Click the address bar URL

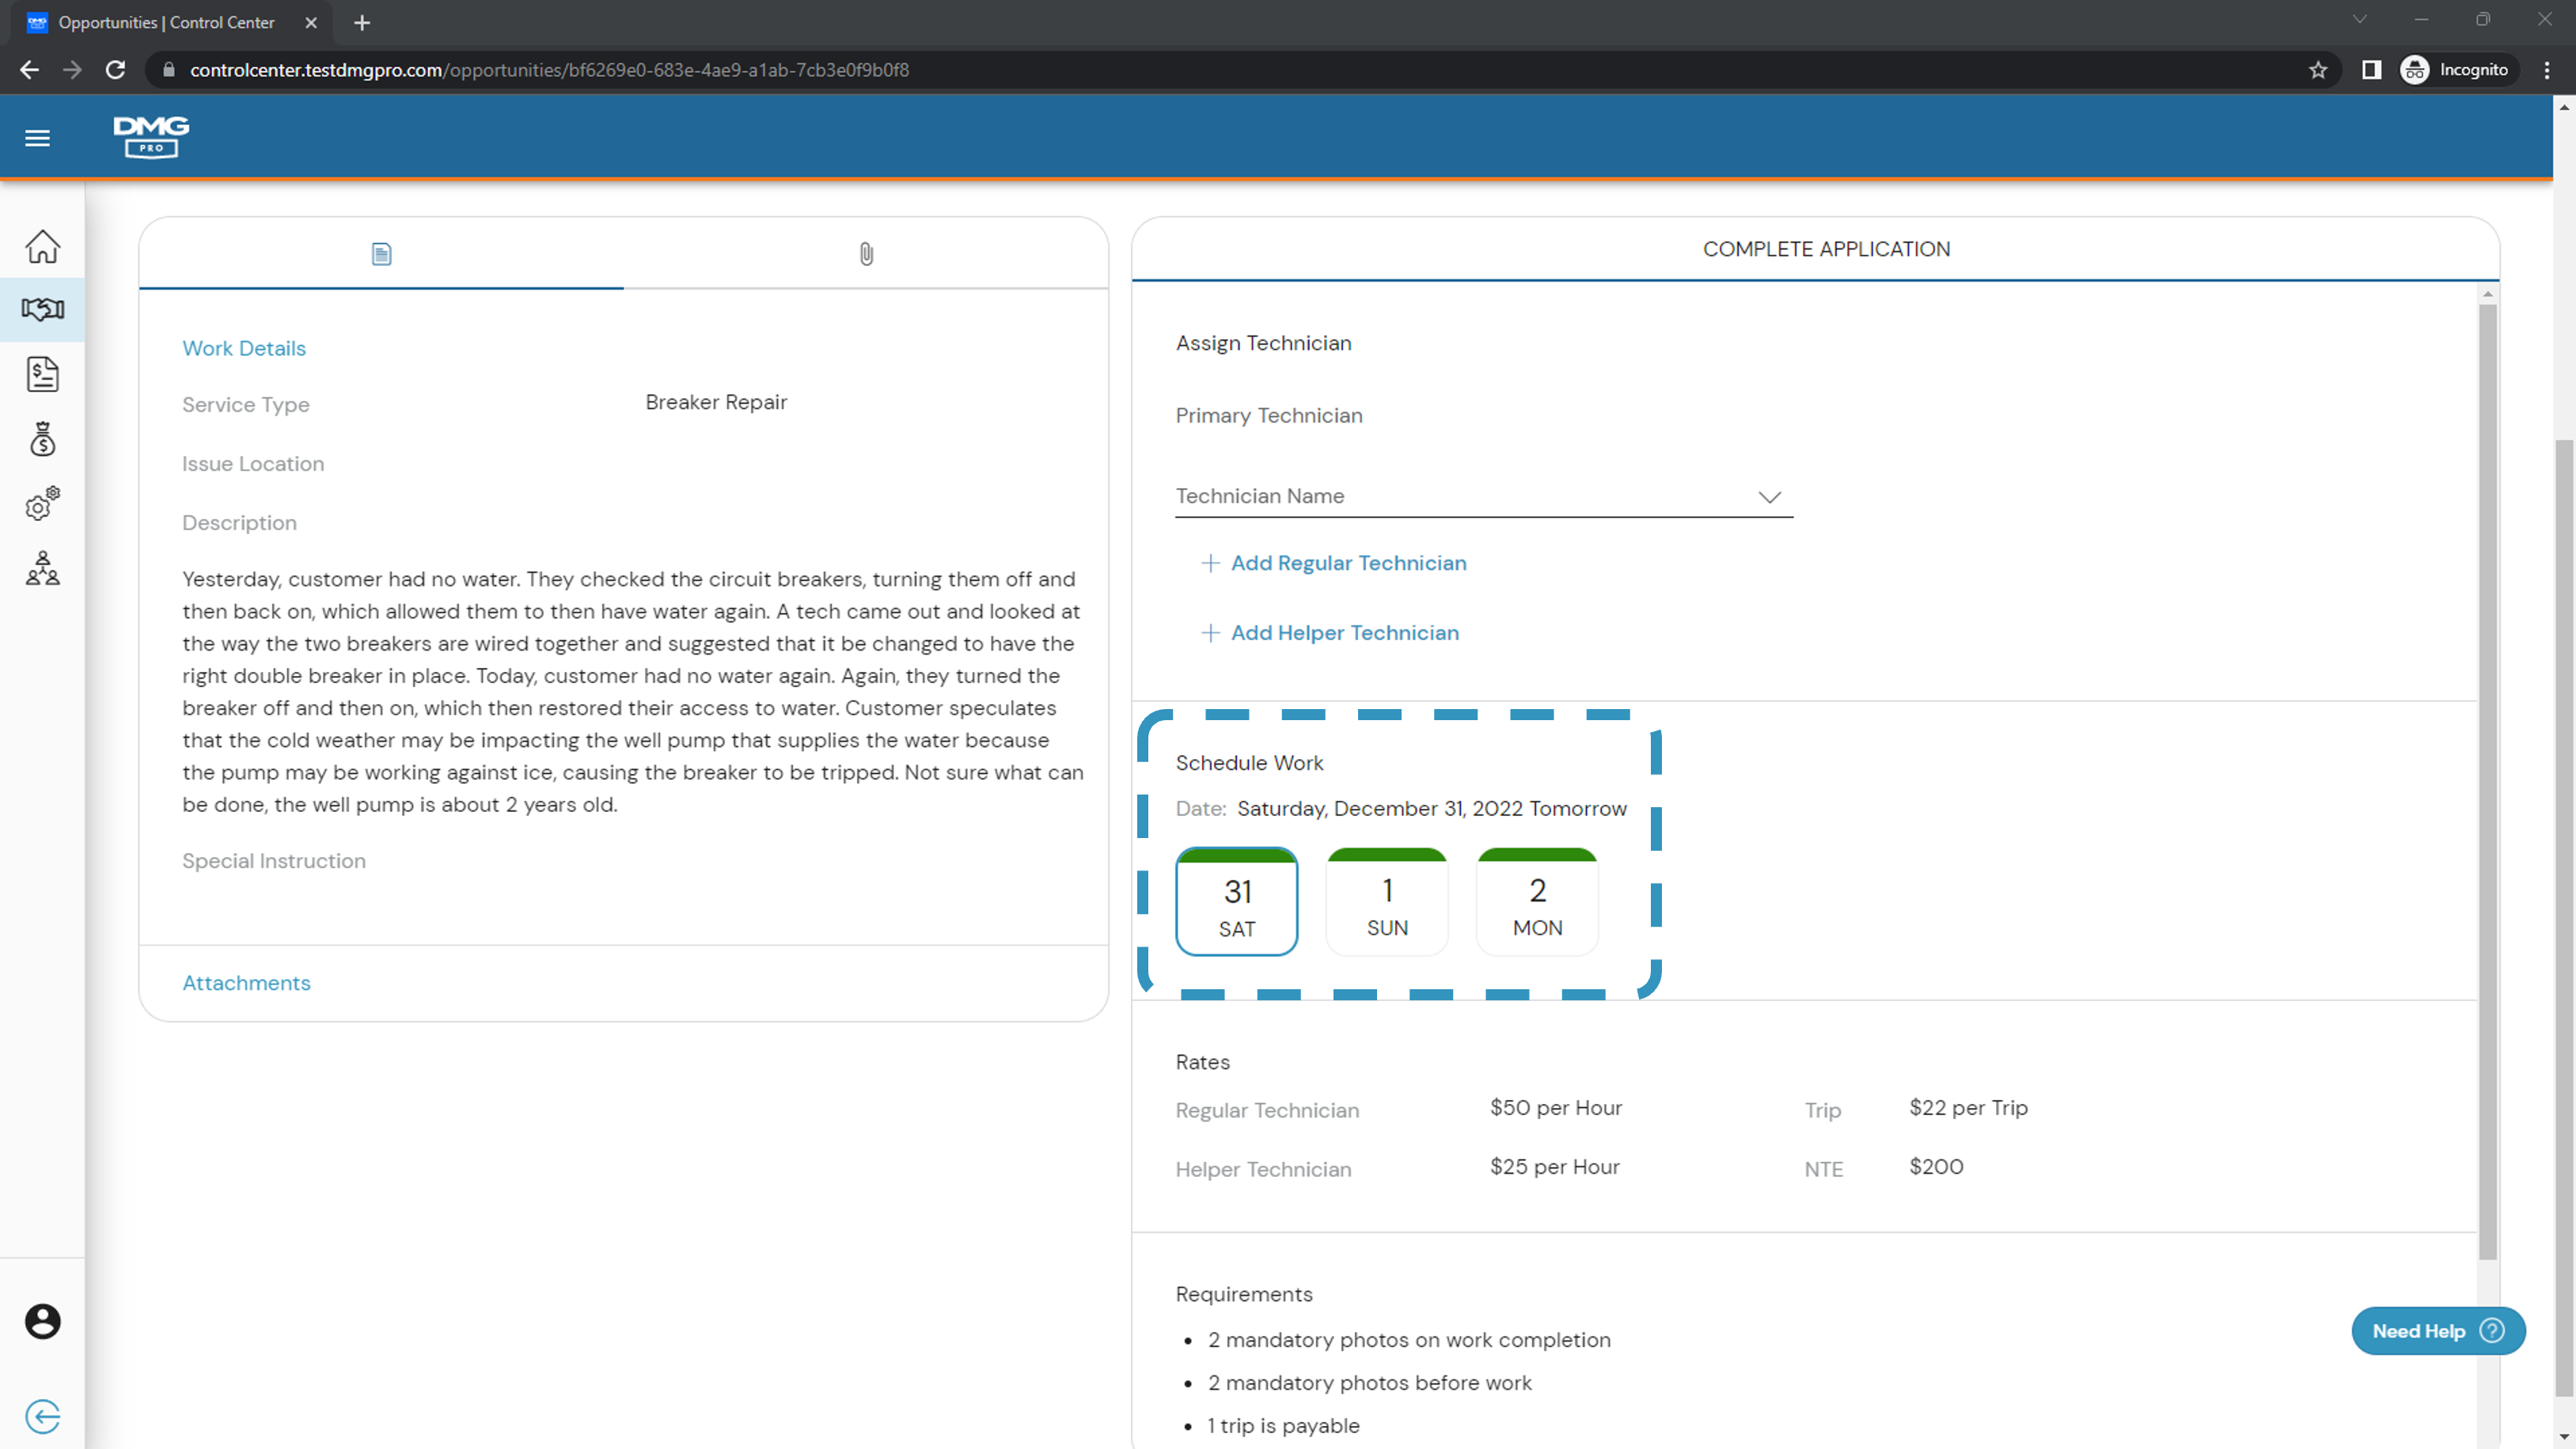click(x=549, y=70)
